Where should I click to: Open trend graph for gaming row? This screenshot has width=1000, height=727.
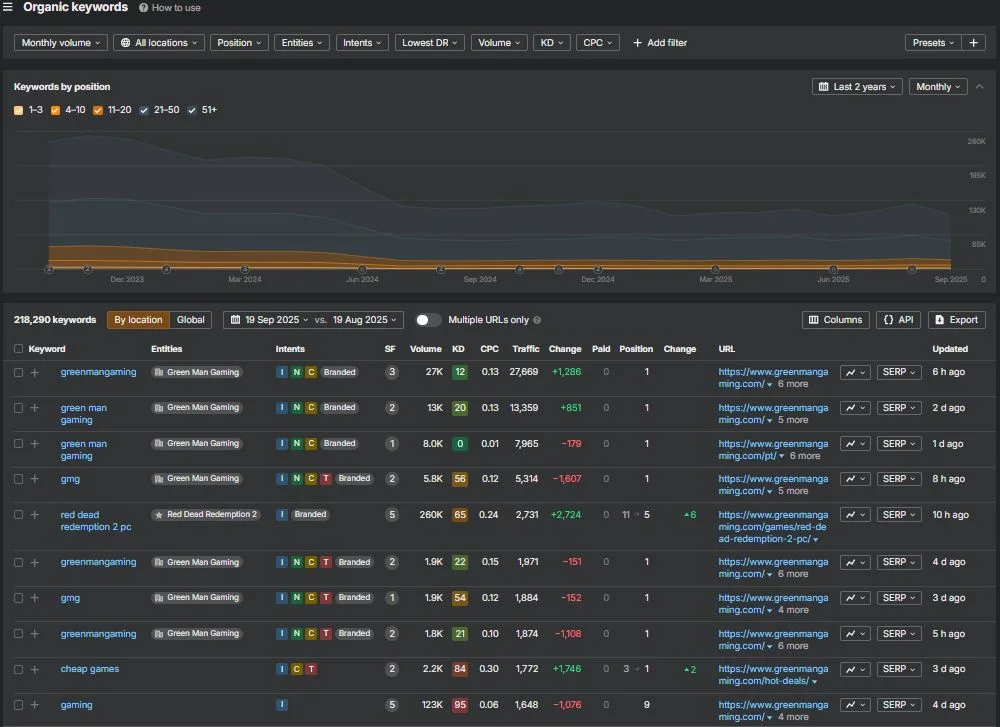click(x=855, y=705)
